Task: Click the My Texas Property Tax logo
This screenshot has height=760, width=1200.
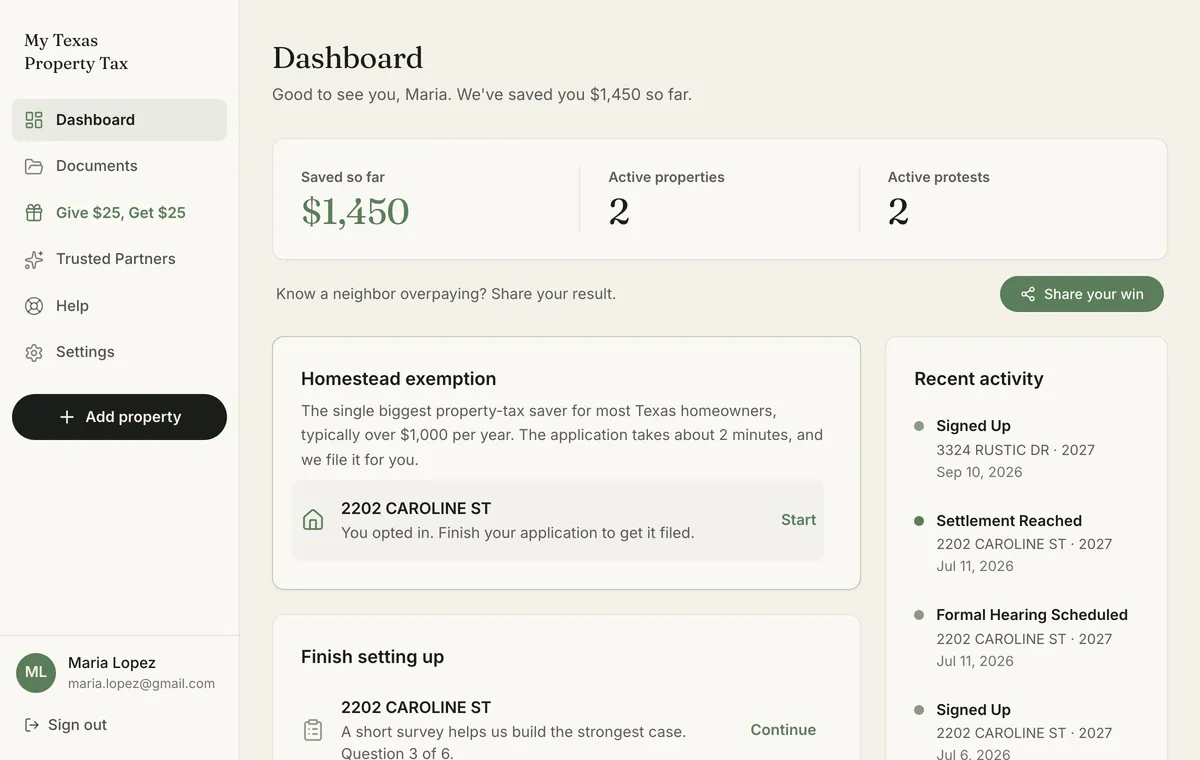Action: [76, 52]
